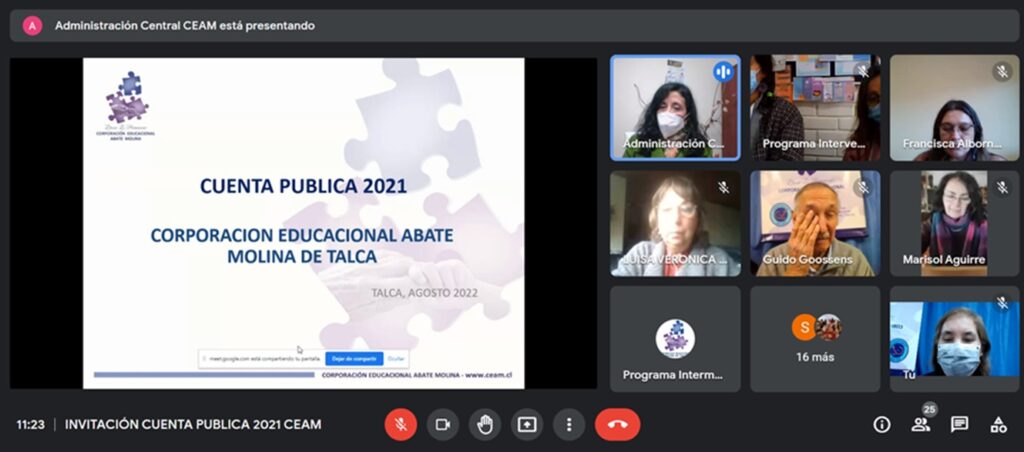Click the Administración Central speaker tile
The width and height of the screenshot is (1024, 452).
pos(675,107)
